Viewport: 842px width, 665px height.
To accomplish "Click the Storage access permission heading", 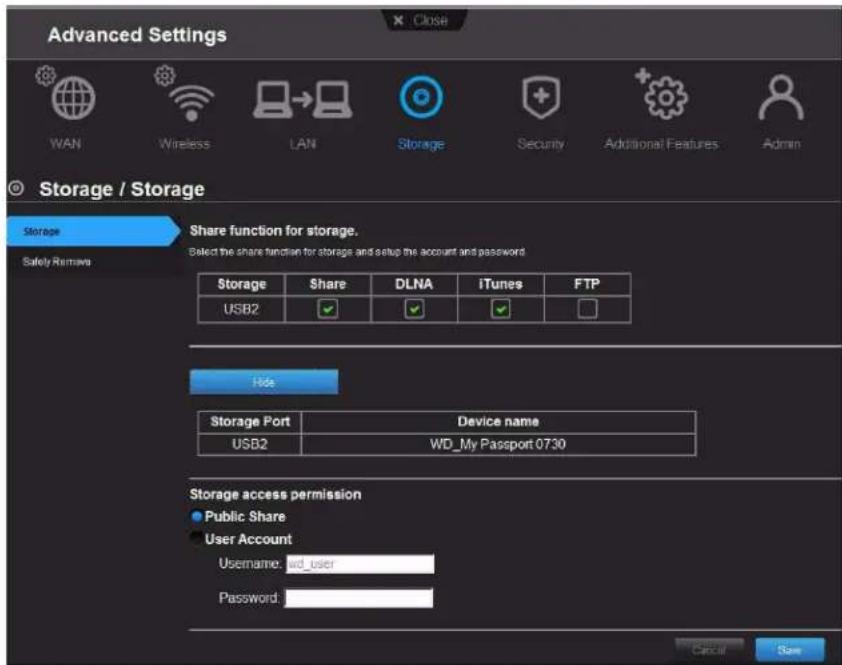I will click(x=275, y=494).
